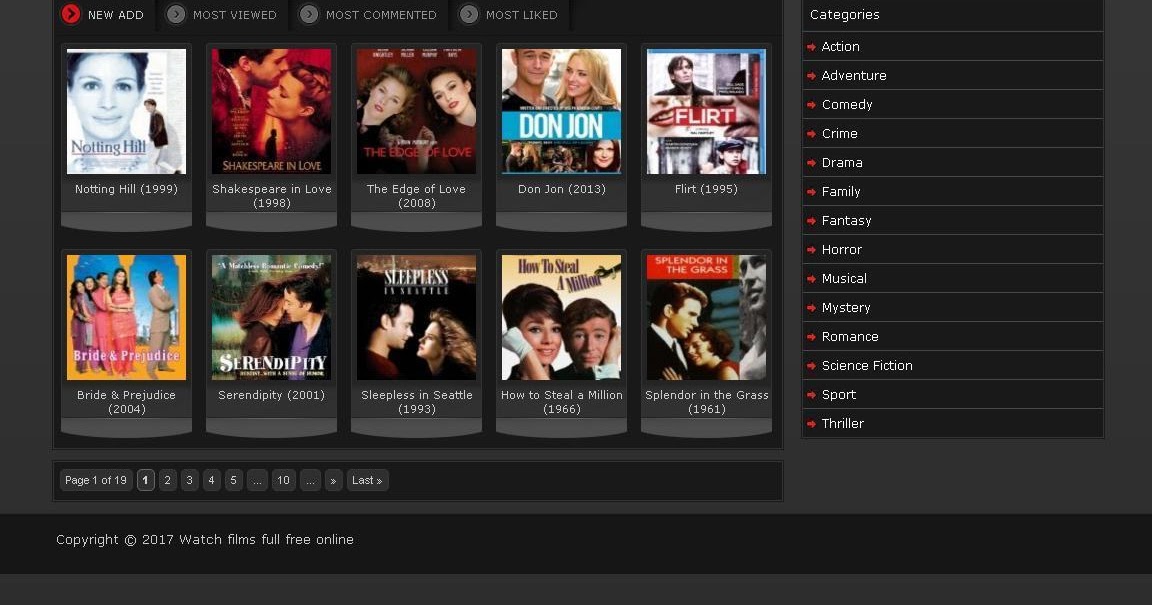Click the next page » button
The width and height of the screenshot is (1152, 605).
point(334,480)
